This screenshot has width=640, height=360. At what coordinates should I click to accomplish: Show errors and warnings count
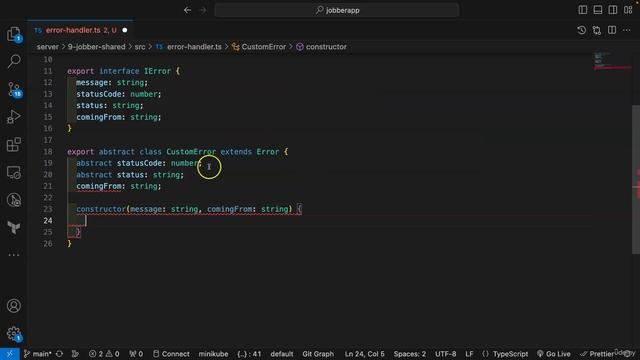click(104, 354)
